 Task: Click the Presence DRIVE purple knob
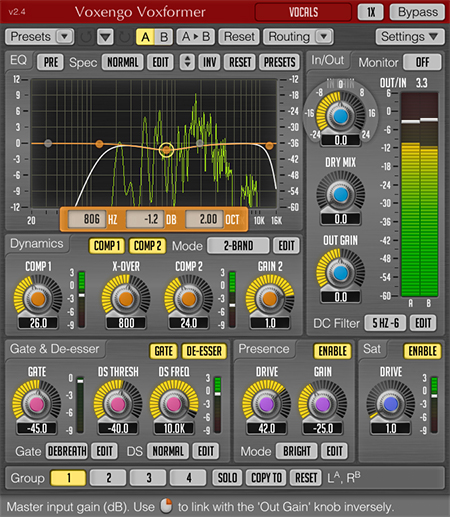tap(266, 404)
